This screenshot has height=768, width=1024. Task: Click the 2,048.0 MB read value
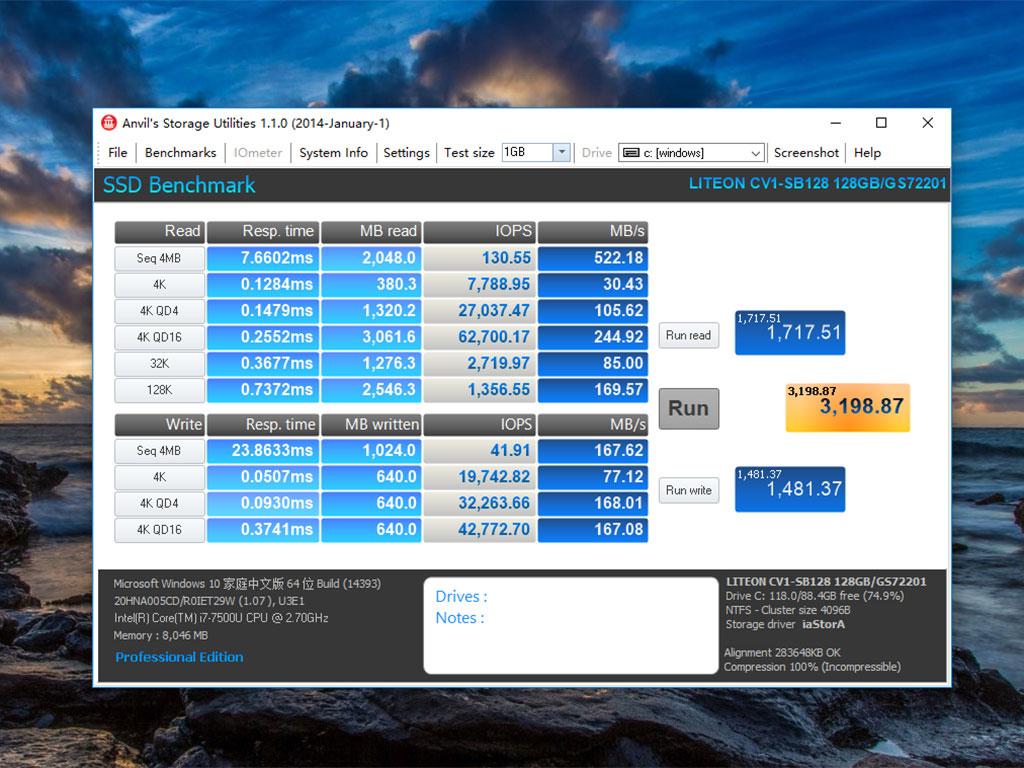click(x=371, y=259)
